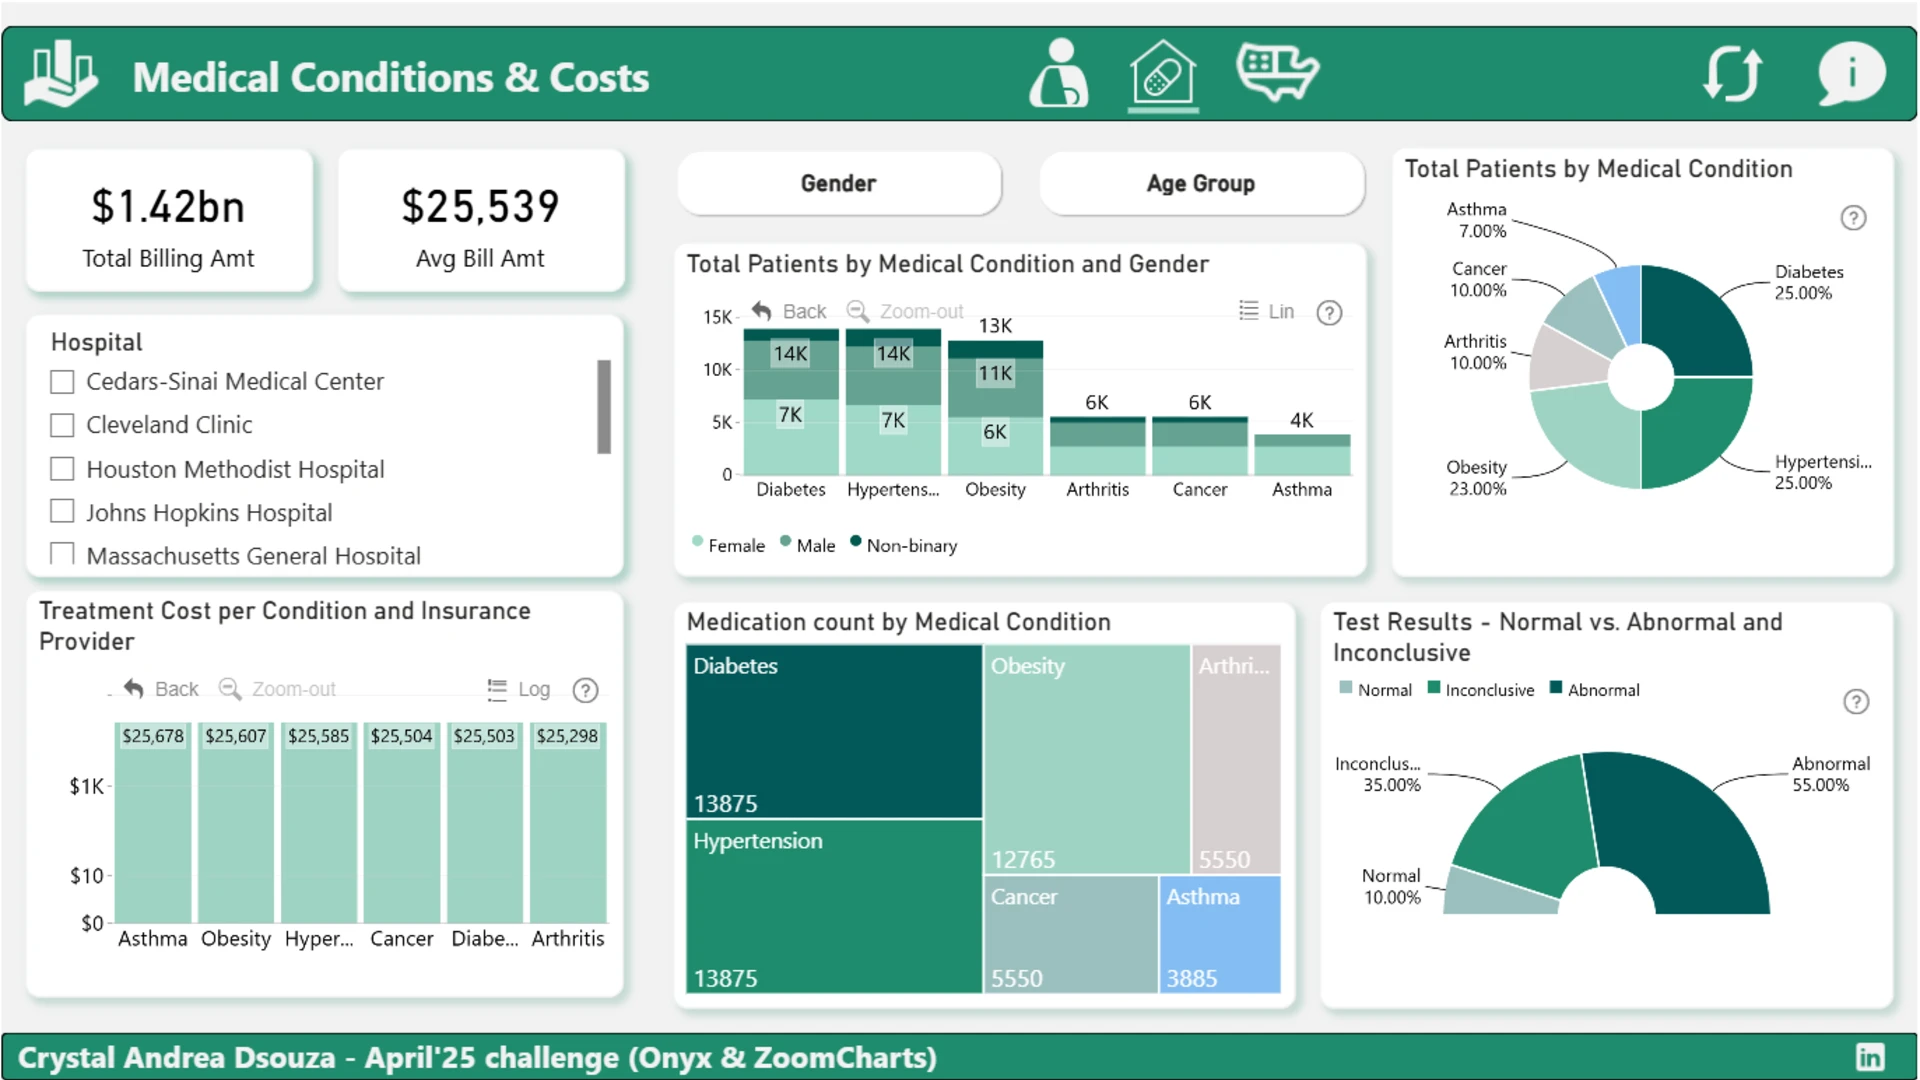This screenshot has height=1080, width=1920.
Task: Select the Age Group tab button
Action: (1201, 184)
